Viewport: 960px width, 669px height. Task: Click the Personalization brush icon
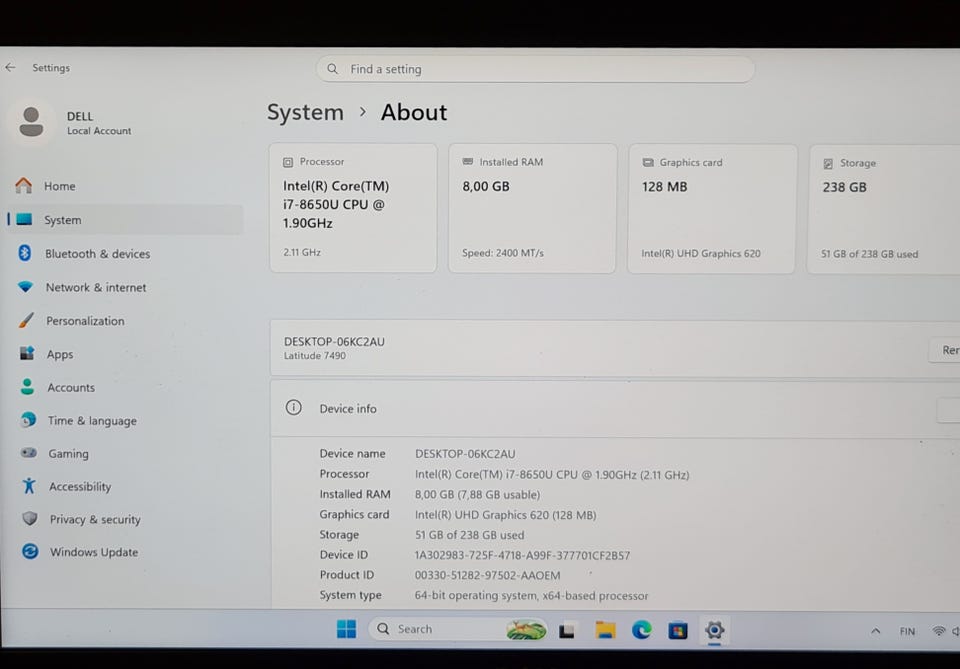pyautogui.click(x=26, y=320)
